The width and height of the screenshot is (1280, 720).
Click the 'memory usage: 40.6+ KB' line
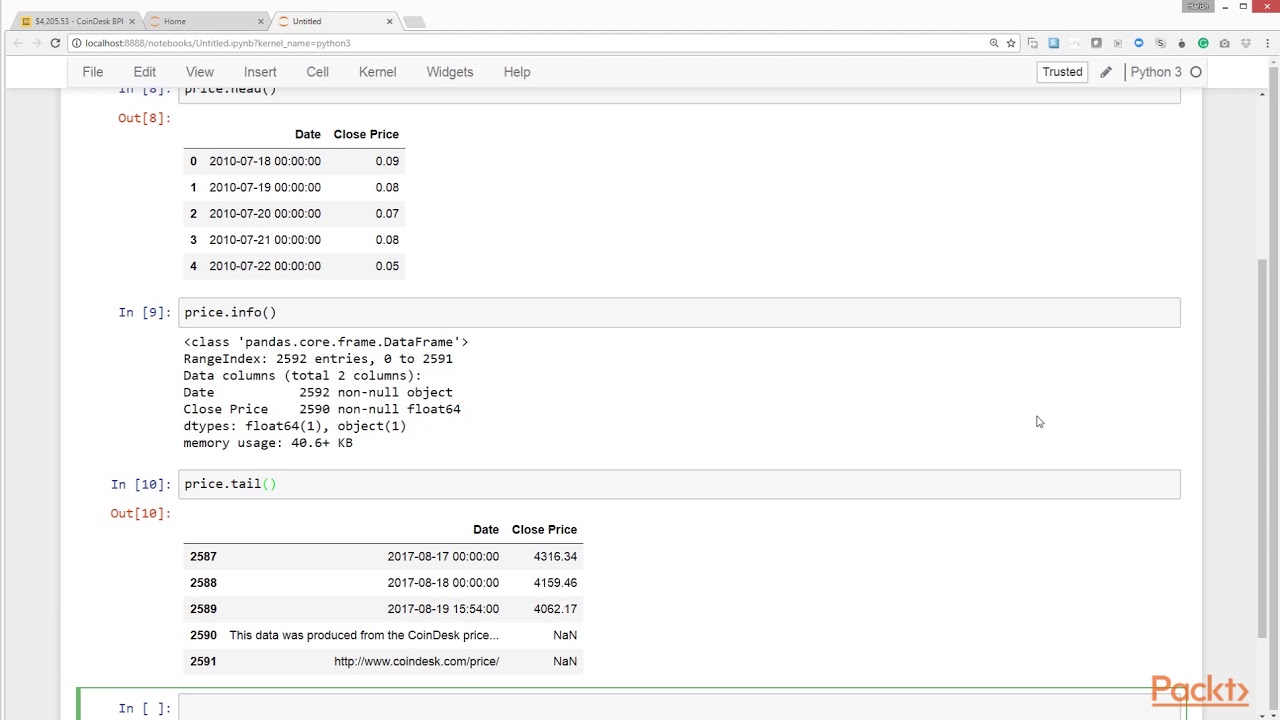[x=268, y=443]
